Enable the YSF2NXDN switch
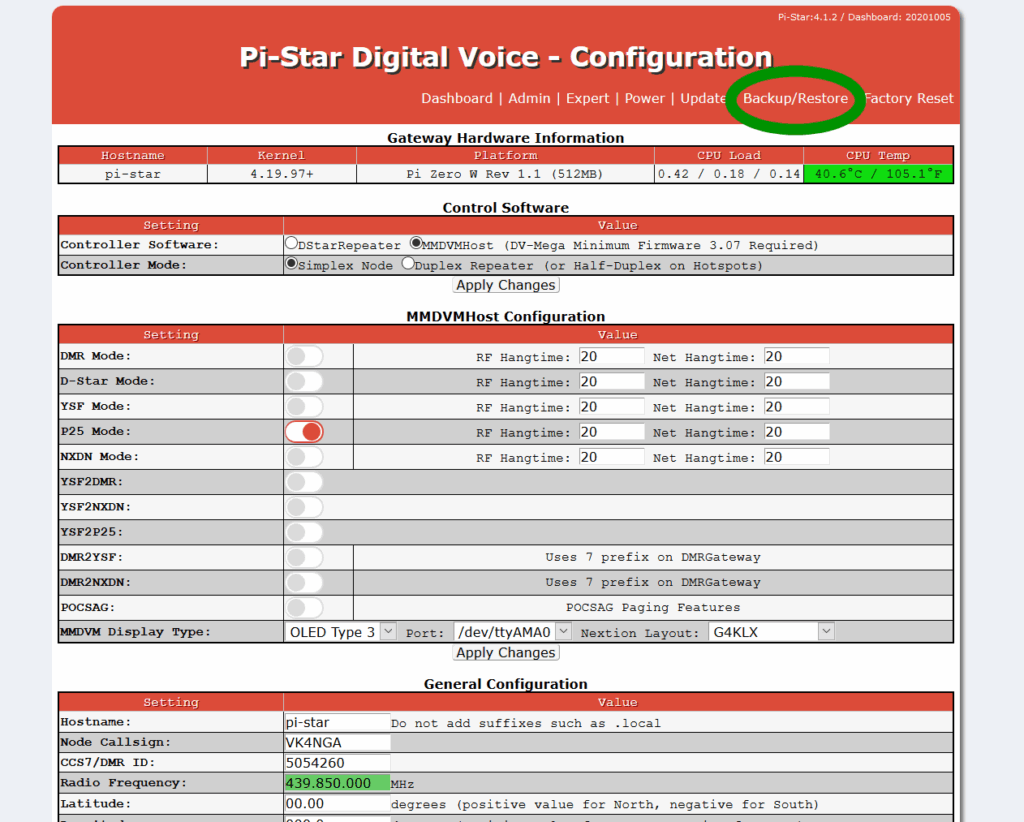1024x822 pixels. click(304, 507)
